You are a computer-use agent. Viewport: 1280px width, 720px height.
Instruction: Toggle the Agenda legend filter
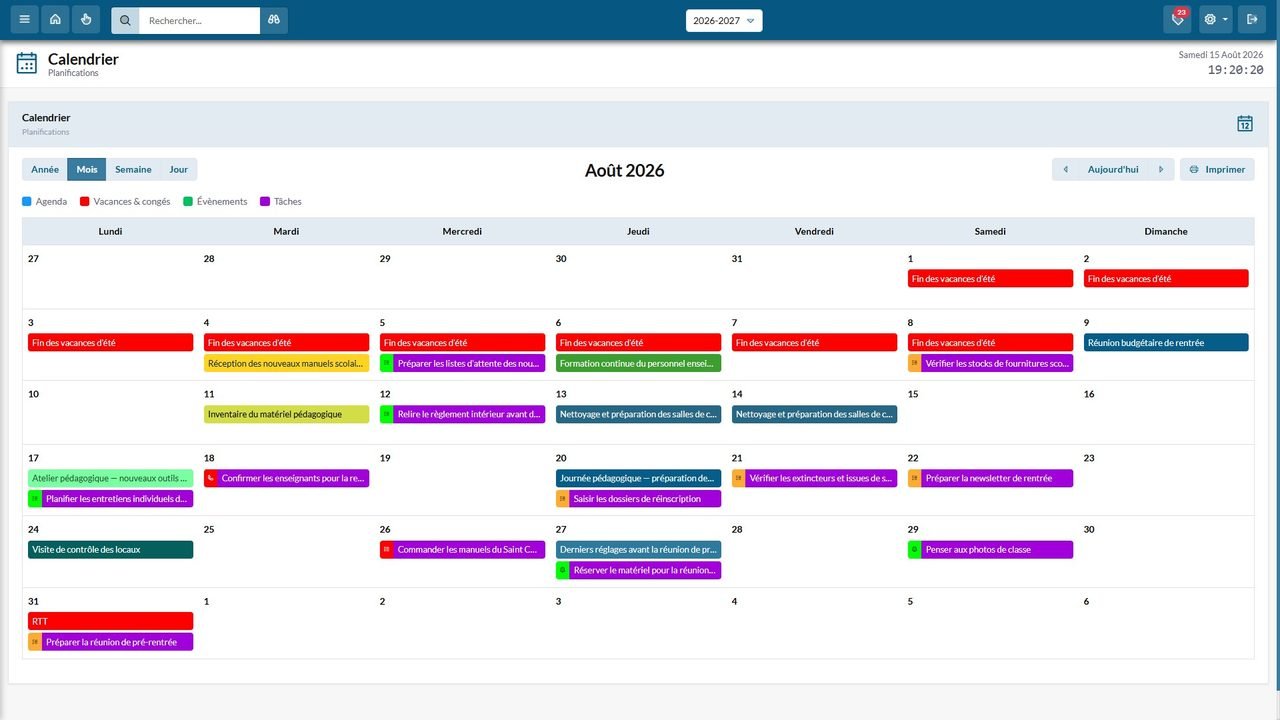click(45, 202)
